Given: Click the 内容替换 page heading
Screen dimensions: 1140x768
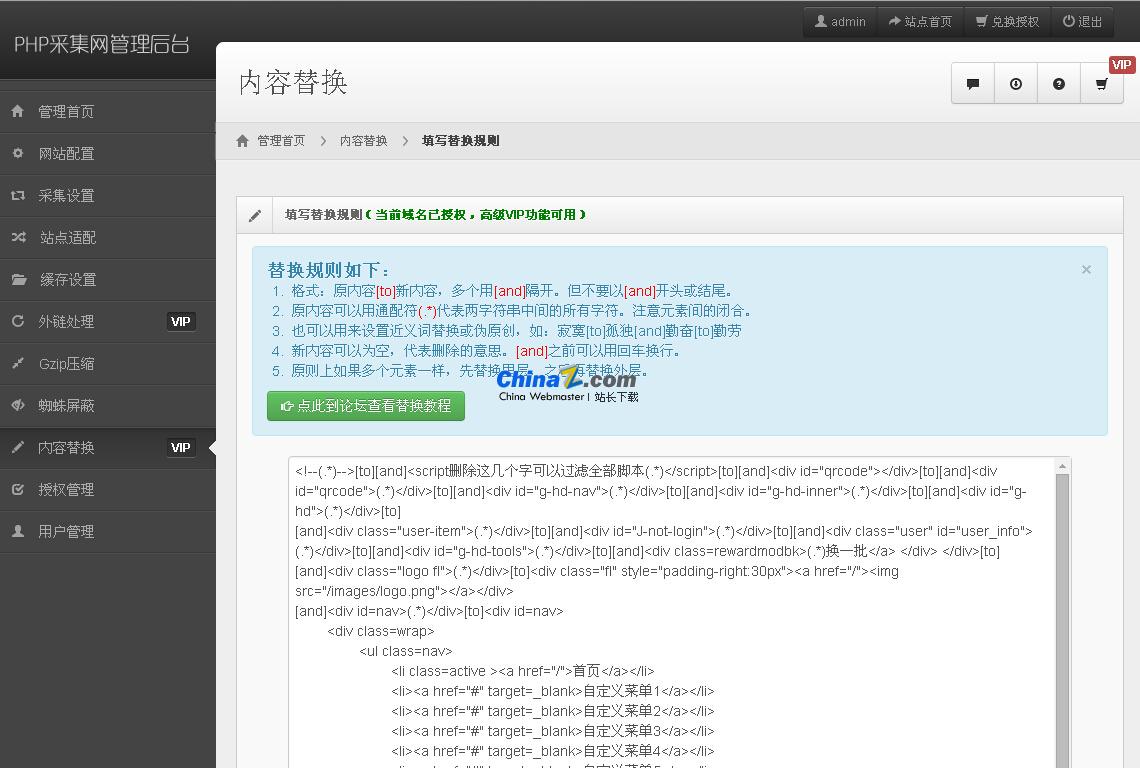Looking at the screenshot, I should (x=293, y=82).
